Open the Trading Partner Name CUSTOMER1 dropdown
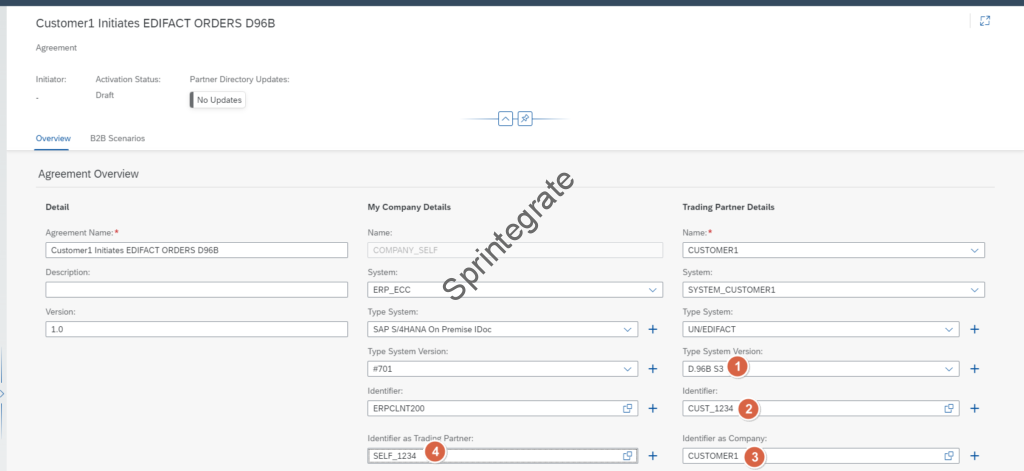This screenshot has height=471, width=1024. (974, 250)
